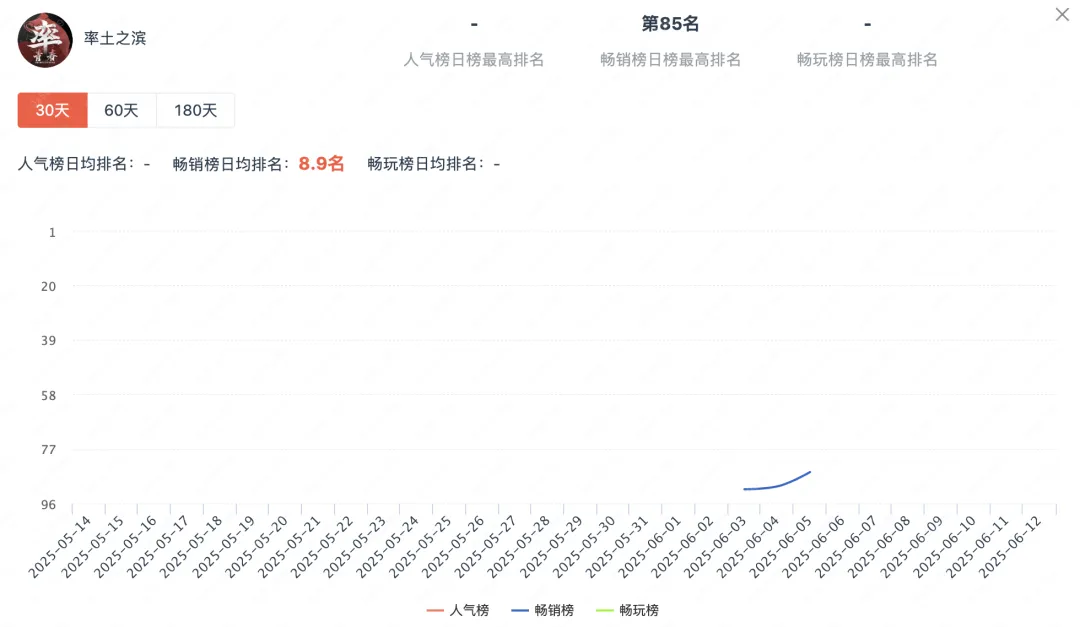Click the 人气榜日榜最高排名 label

474,60
